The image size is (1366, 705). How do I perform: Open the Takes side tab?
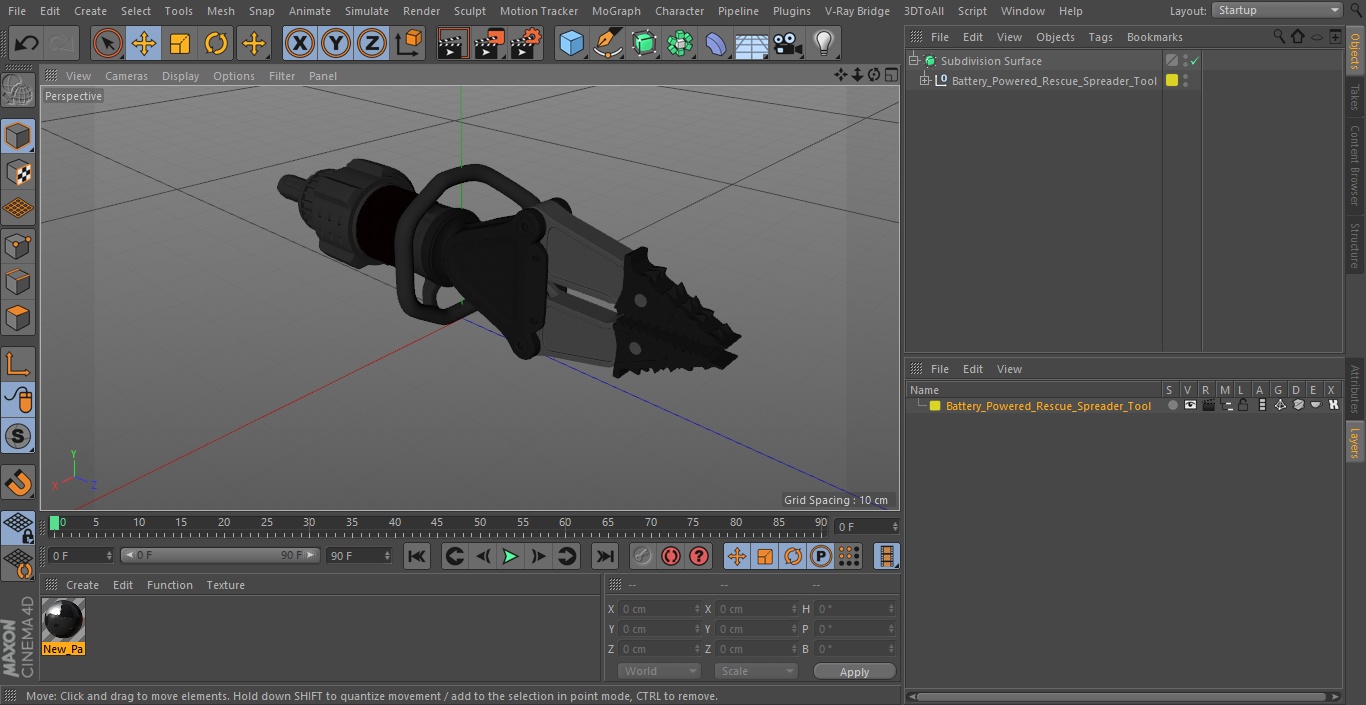click(x=1355, y=97)
